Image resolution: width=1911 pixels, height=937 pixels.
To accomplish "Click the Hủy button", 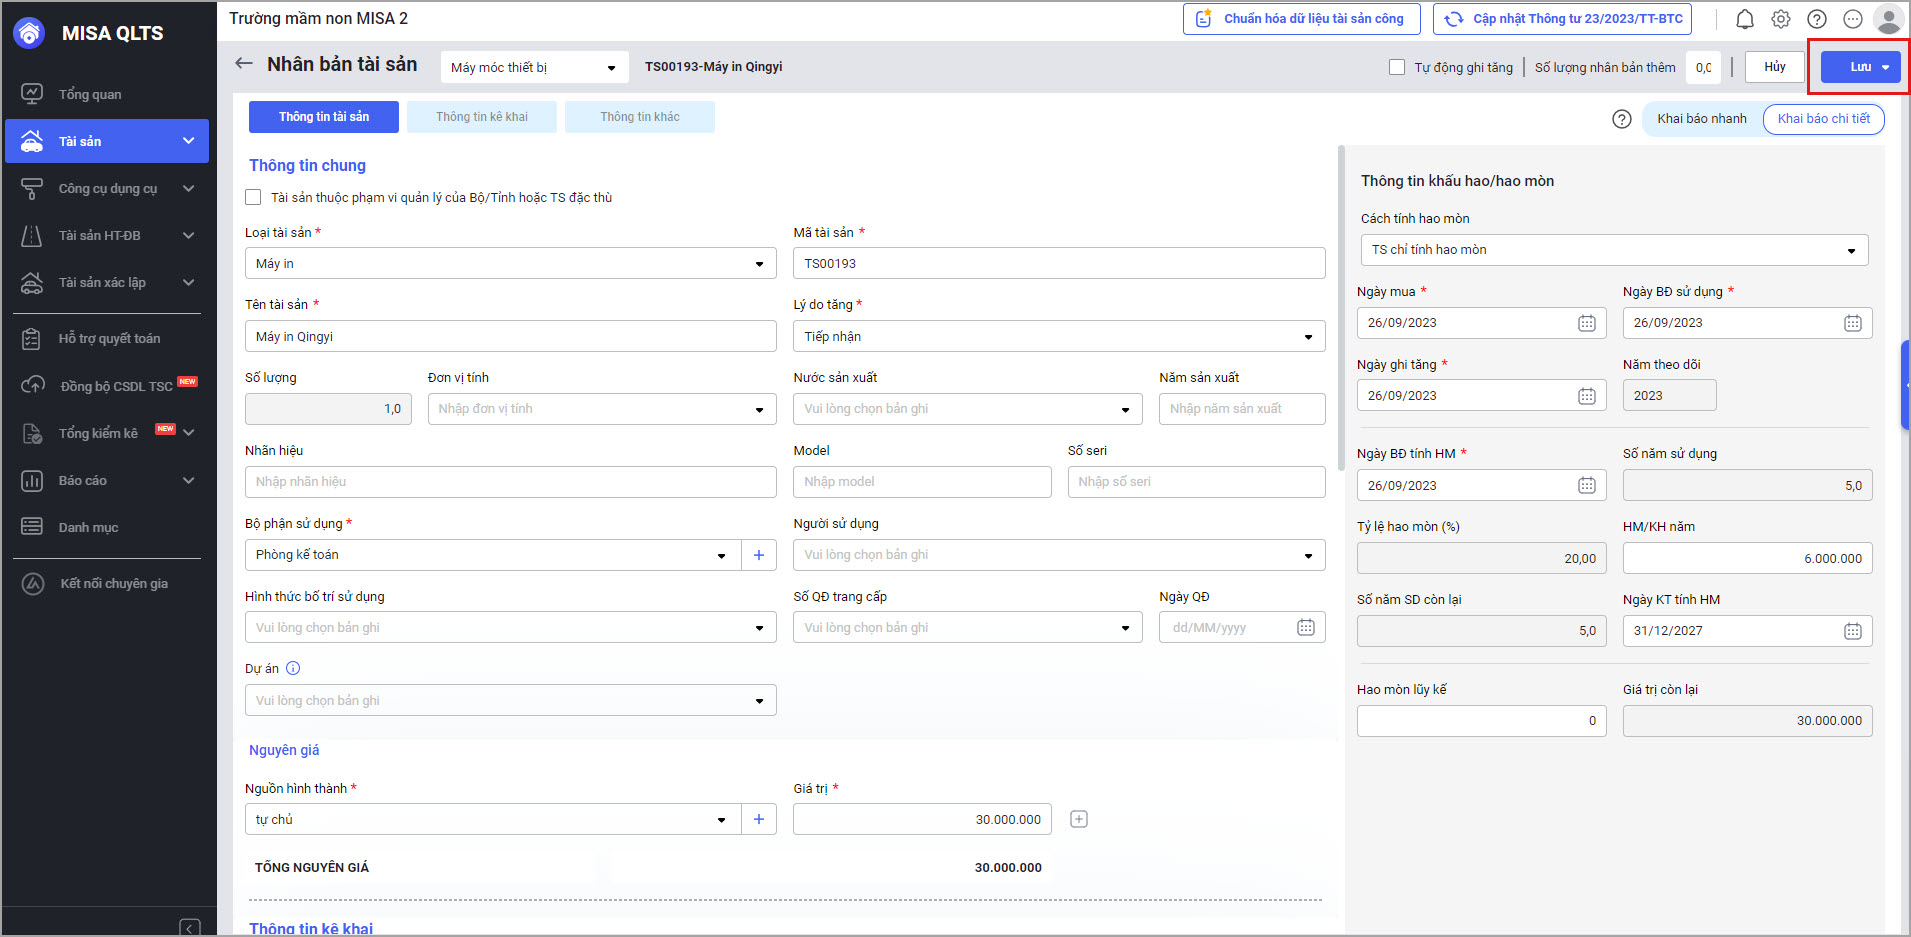I will point(1774,67).
